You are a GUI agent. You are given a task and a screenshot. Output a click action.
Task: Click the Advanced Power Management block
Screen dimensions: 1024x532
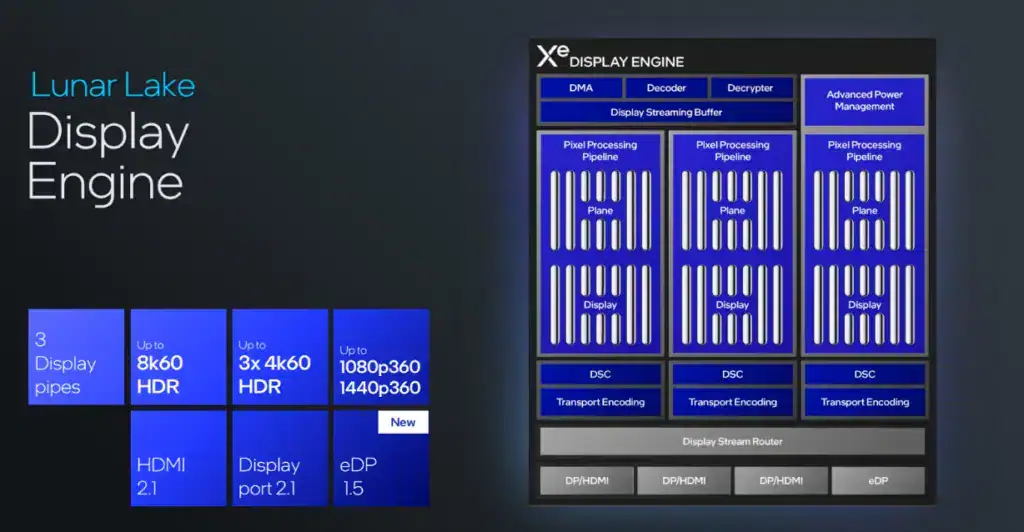tap(864, 101)
